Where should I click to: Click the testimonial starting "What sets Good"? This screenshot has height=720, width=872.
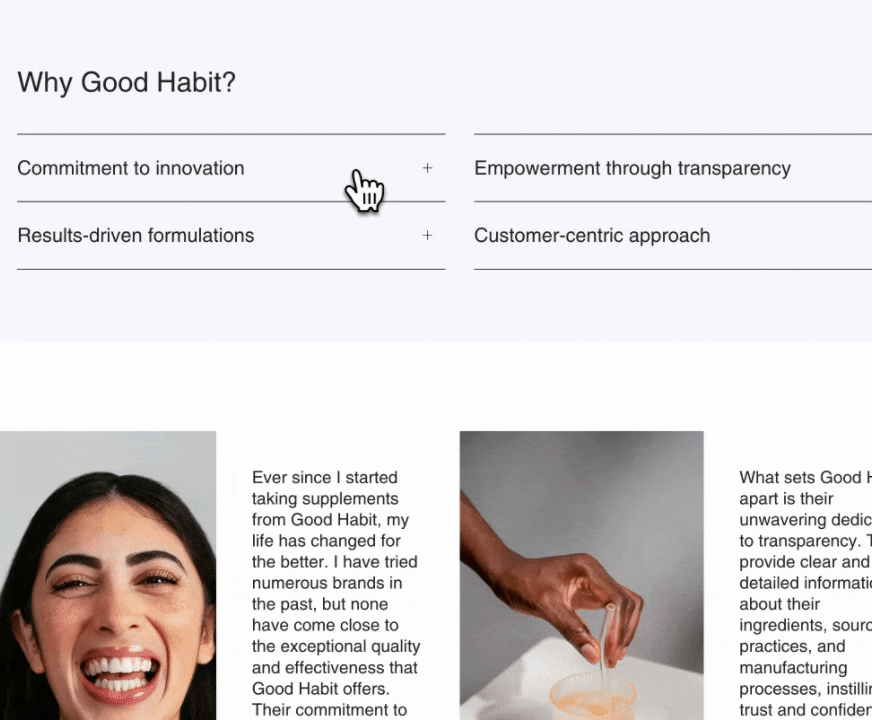tap(805, 594)
